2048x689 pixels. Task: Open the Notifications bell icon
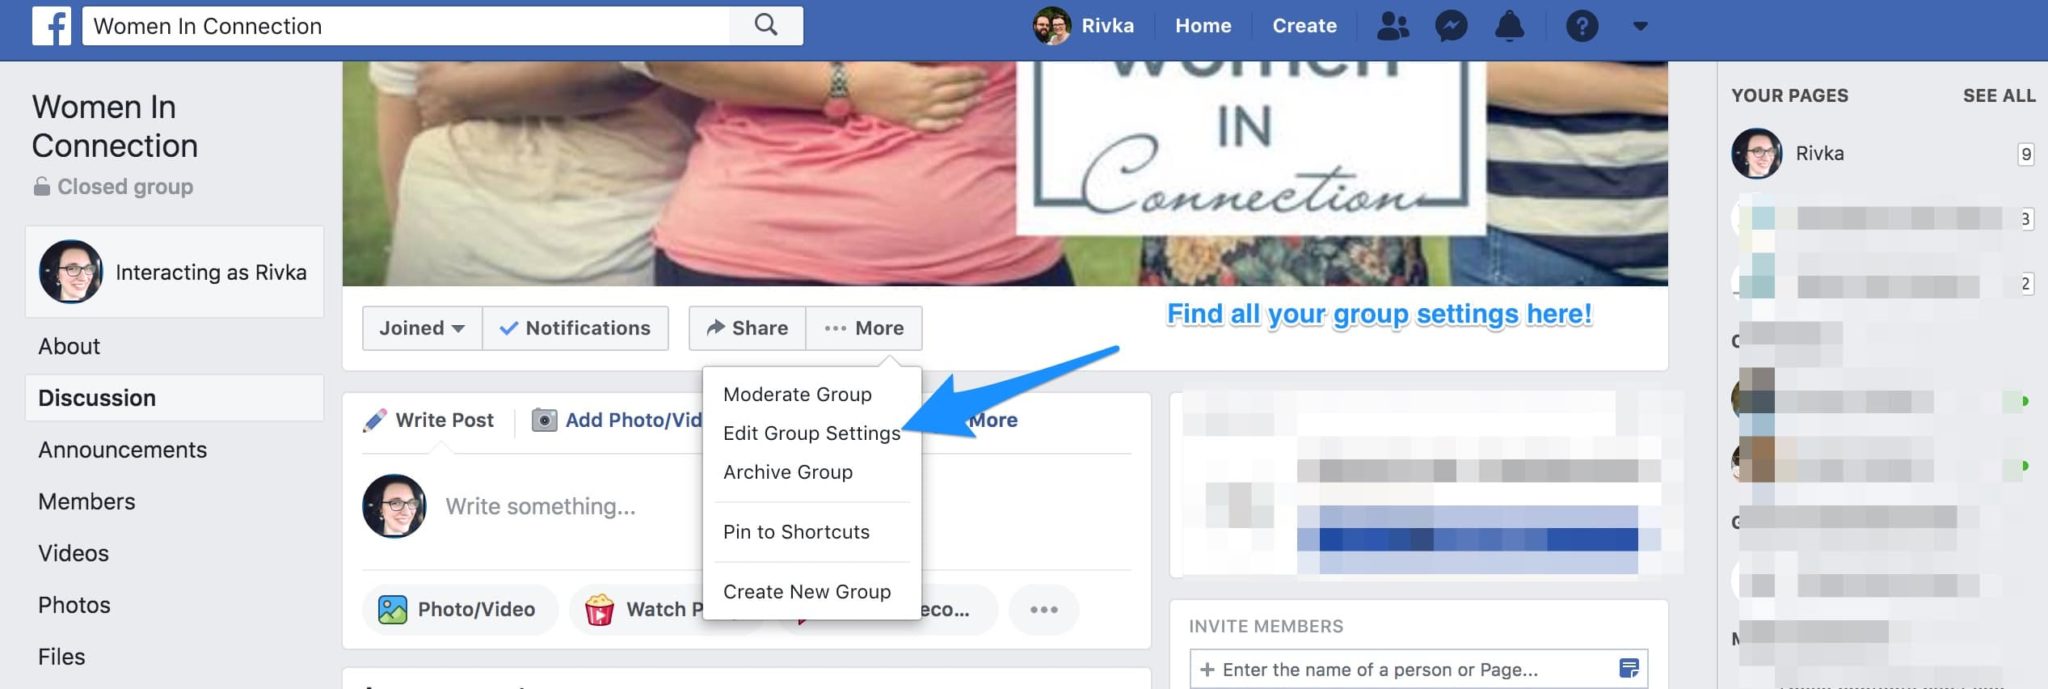pyautogui.click(x=1509, y=26)
